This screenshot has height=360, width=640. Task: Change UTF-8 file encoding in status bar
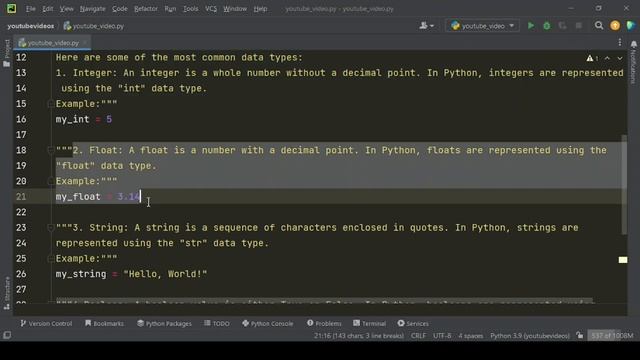pos(442,336)
